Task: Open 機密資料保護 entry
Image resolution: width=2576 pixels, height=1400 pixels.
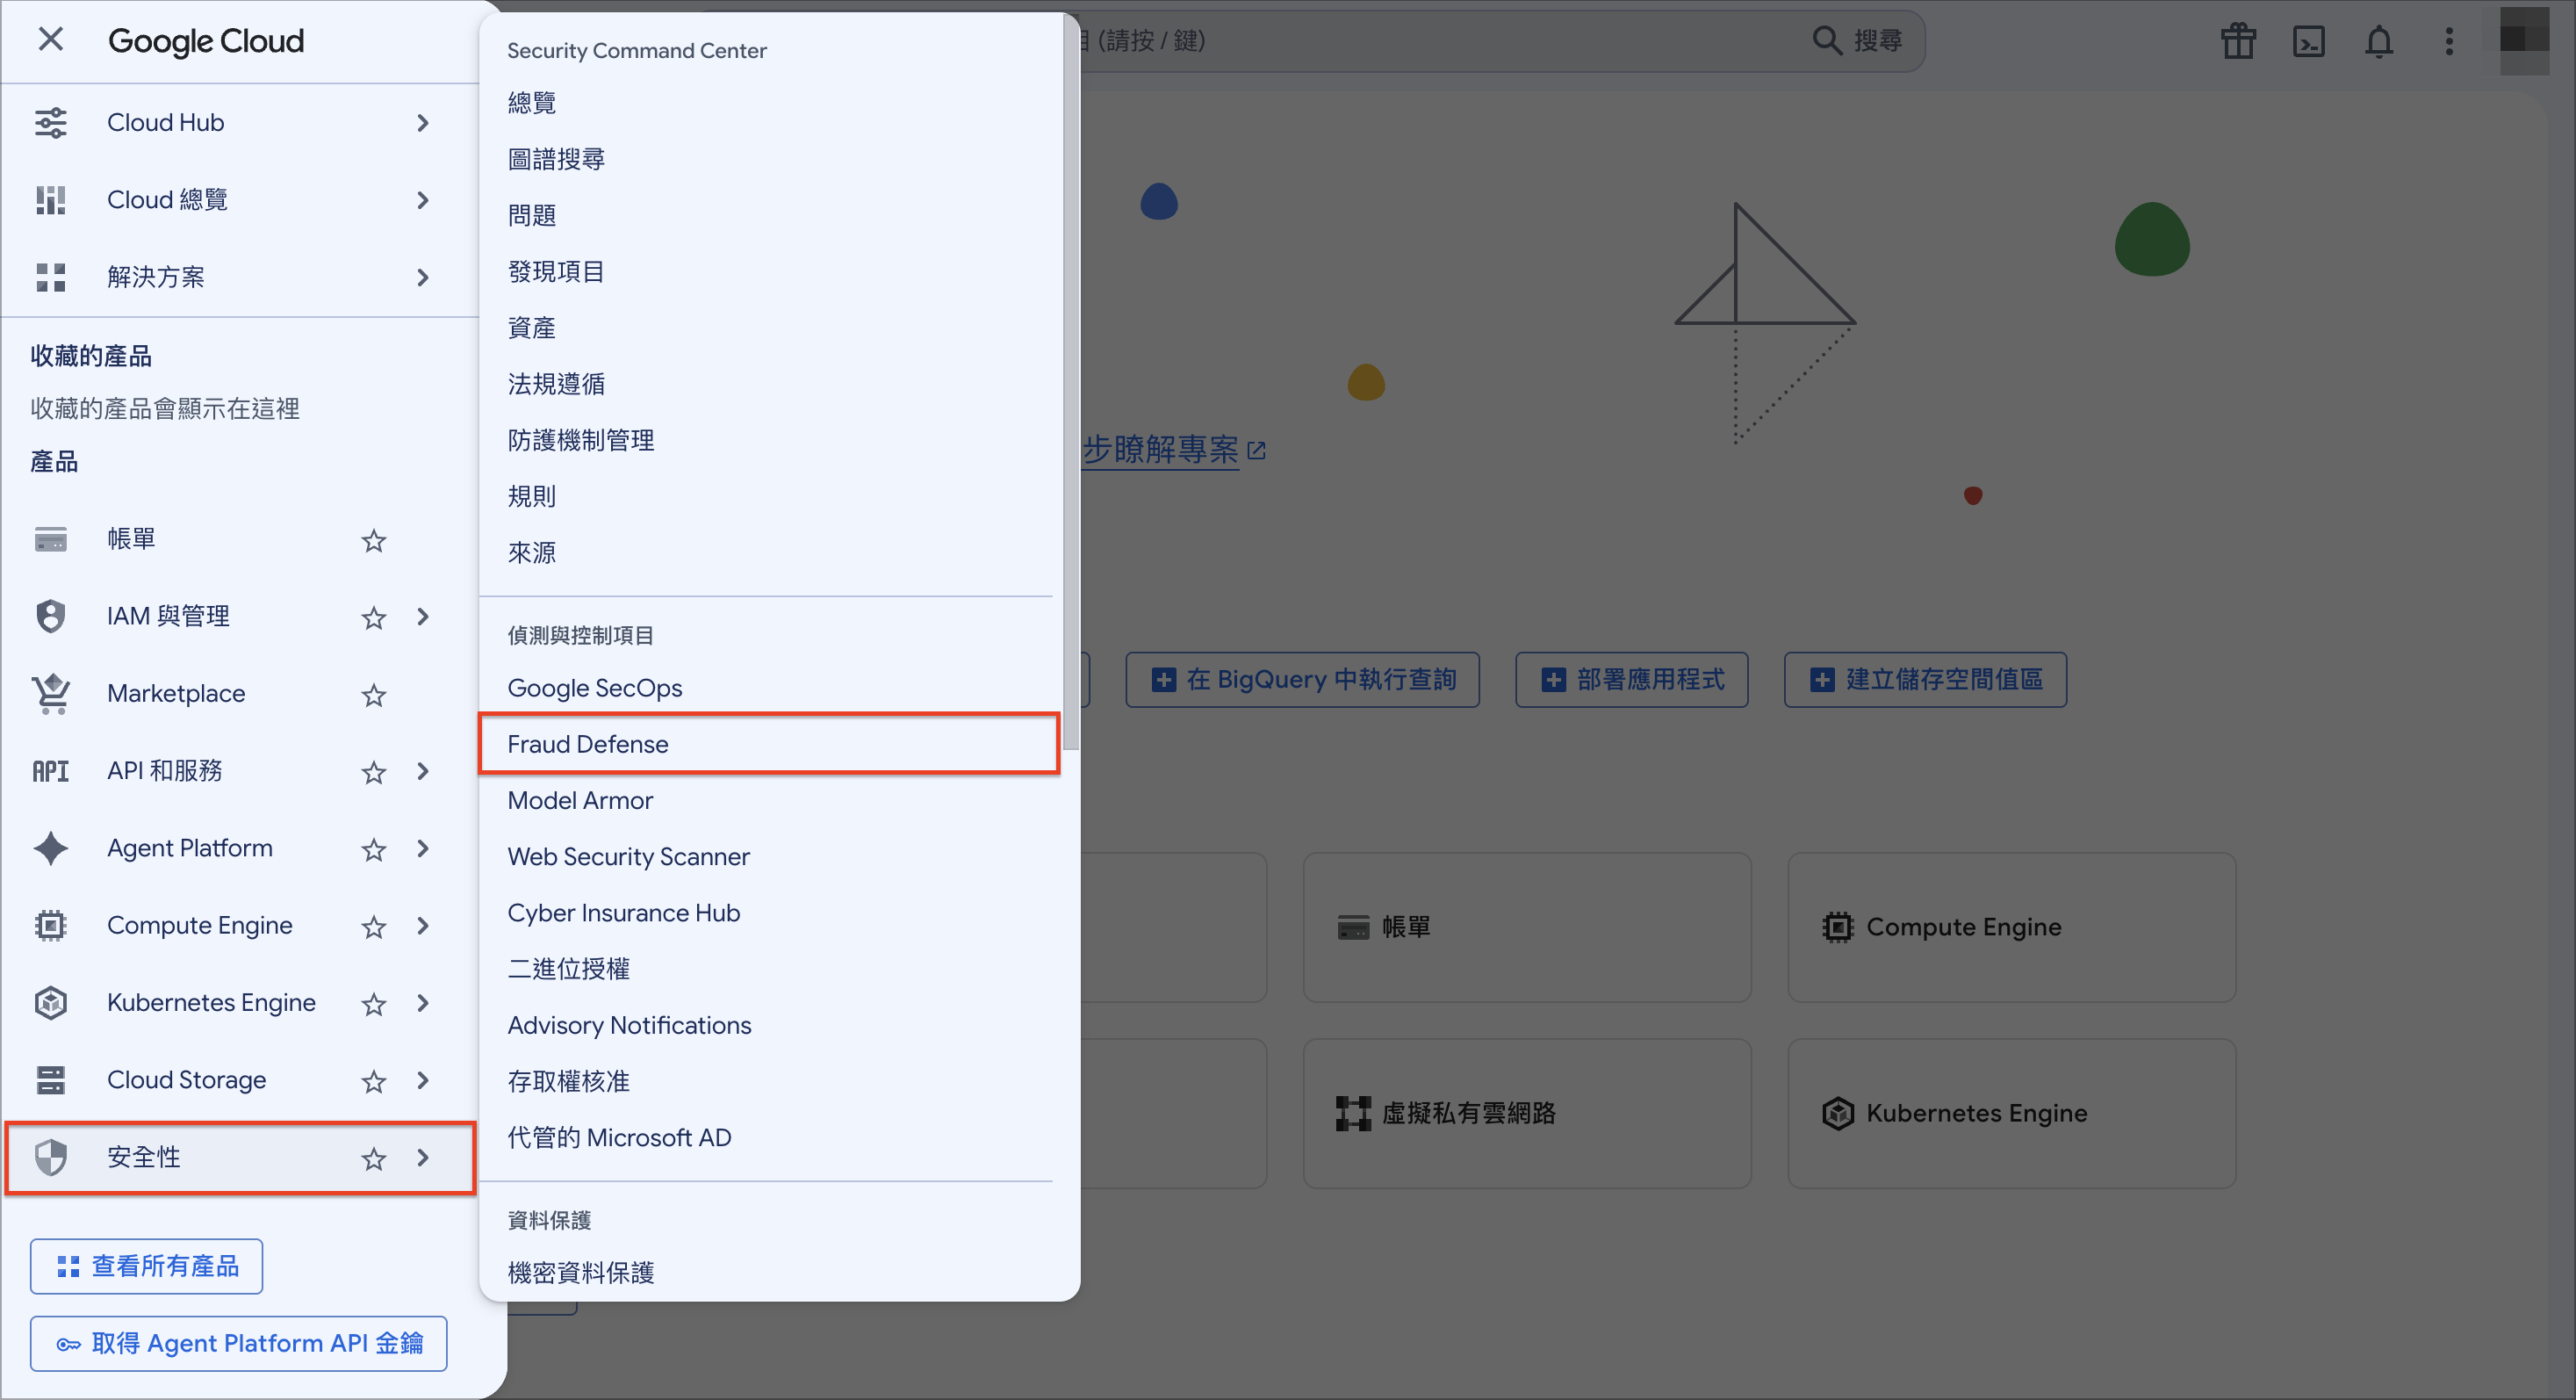Action: click(x=769, y=1272)
